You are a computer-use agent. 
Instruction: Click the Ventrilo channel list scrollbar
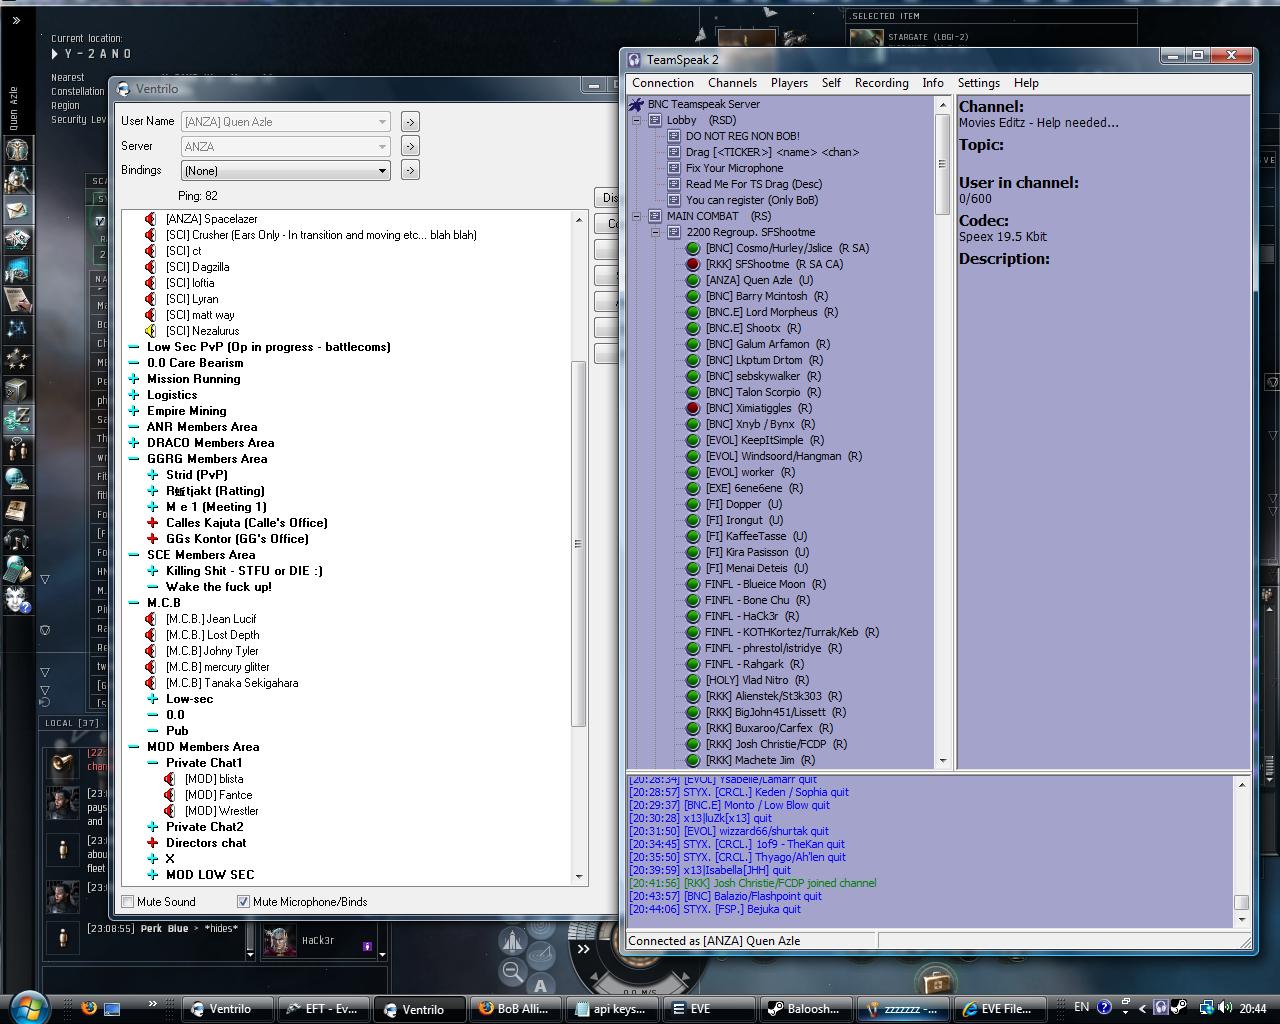pos(578,544)
